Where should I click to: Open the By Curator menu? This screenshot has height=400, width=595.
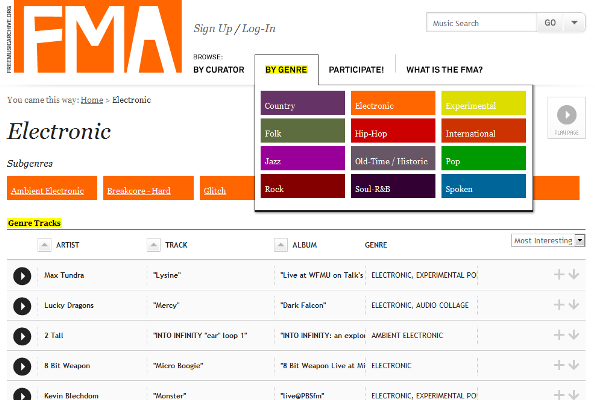point(219,70)
